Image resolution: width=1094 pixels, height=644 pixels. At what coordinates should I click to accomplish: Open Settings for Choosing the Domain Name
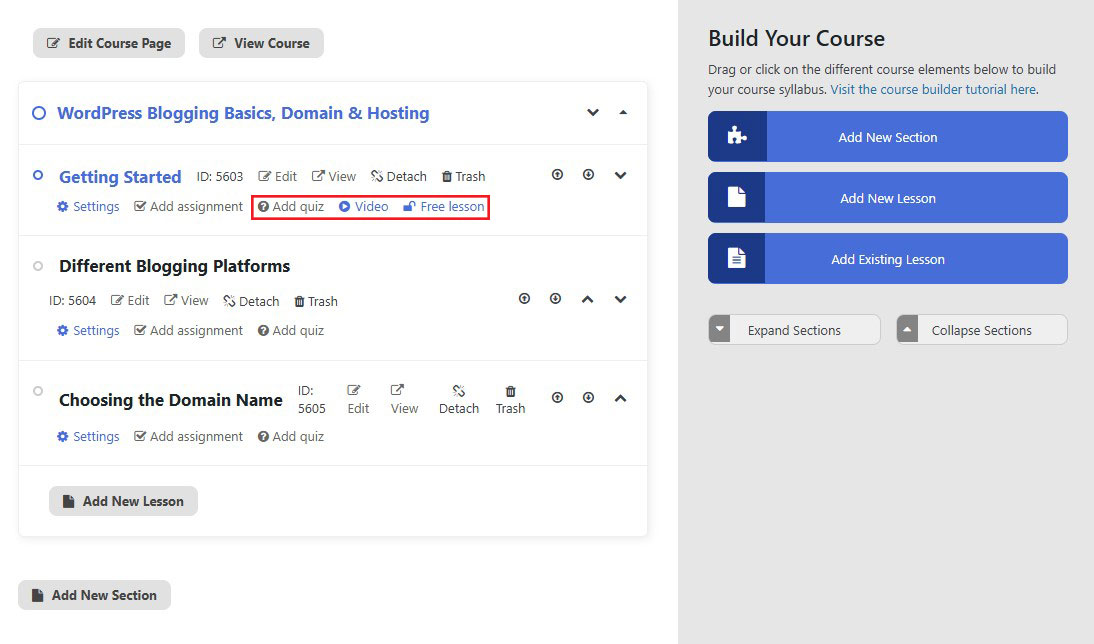click(88, 437)
